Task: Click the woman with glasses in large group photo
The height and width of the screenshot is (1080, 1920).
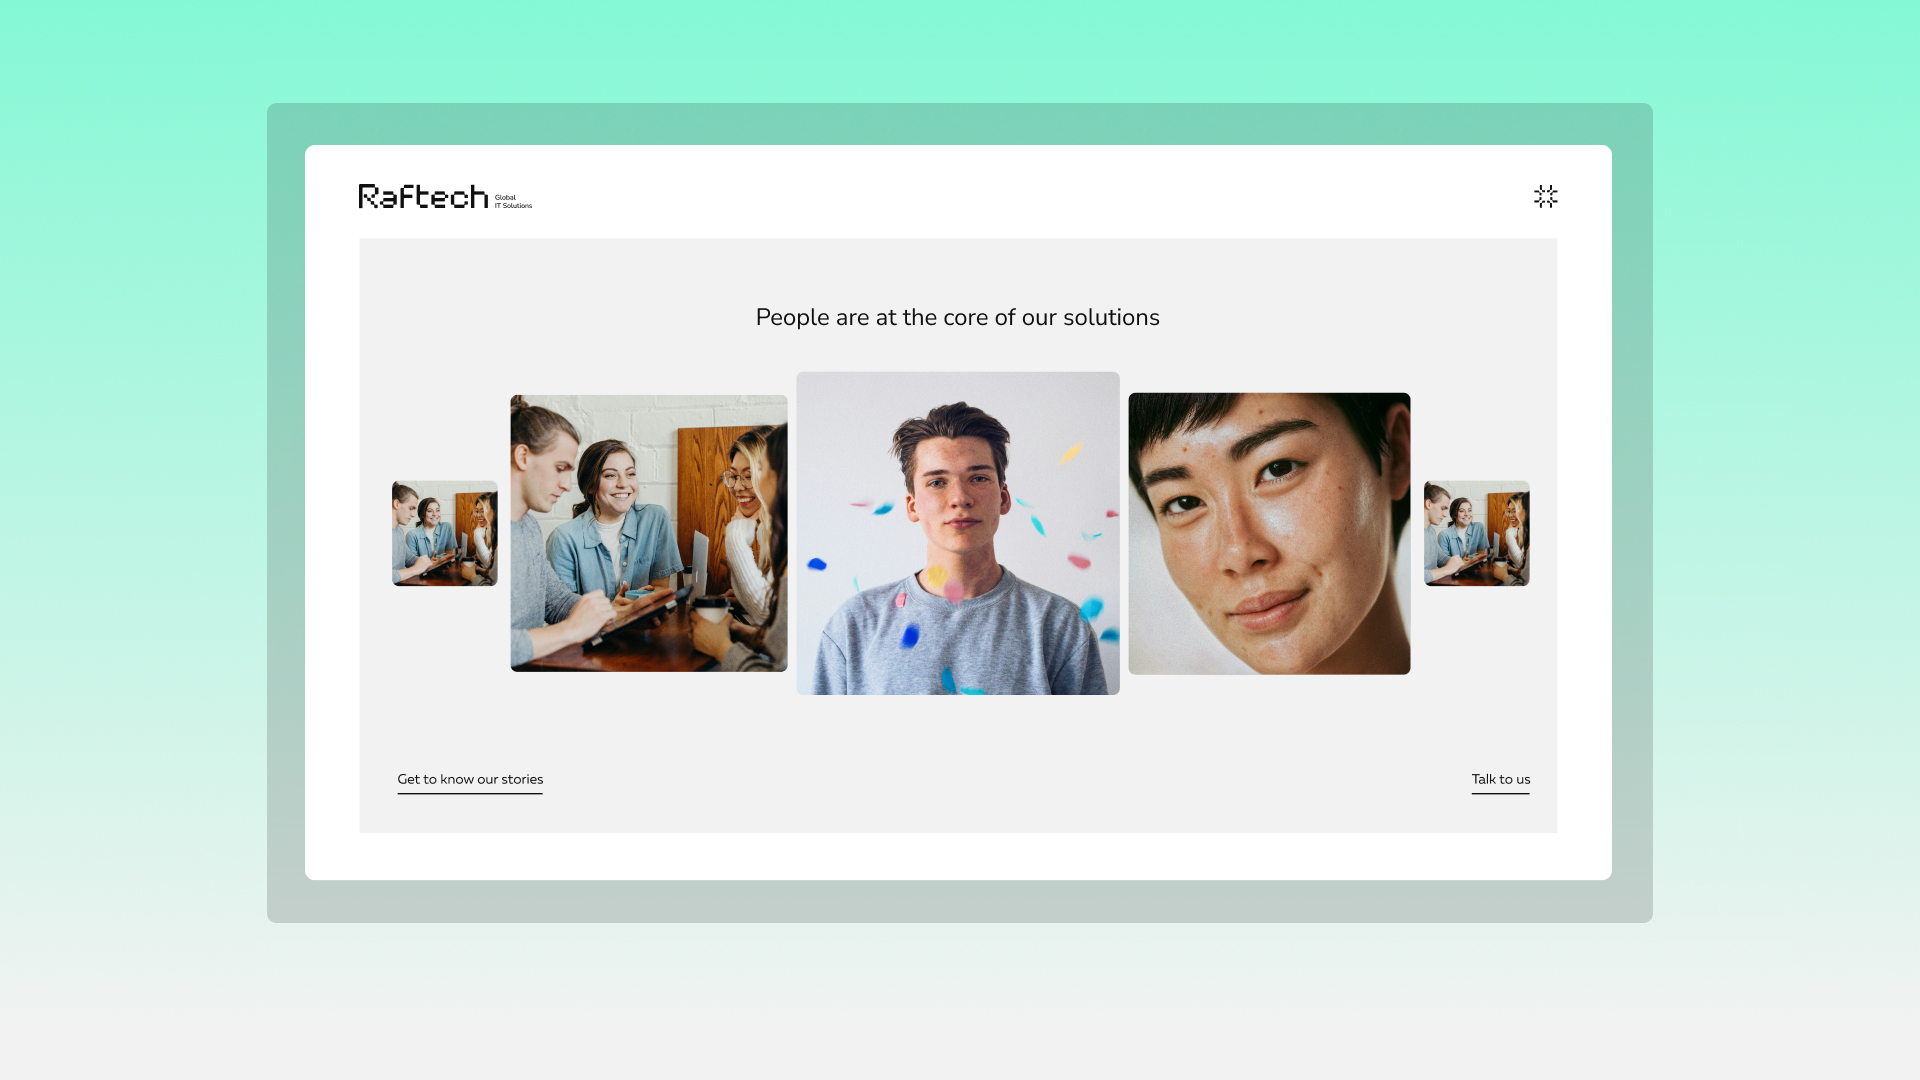Action: coord(745,490)
